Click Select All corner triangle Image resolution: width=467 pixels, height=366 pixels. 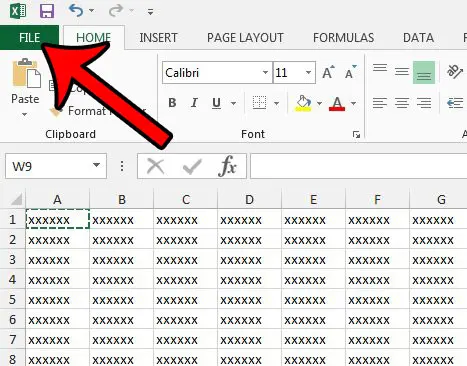point(16,199)
